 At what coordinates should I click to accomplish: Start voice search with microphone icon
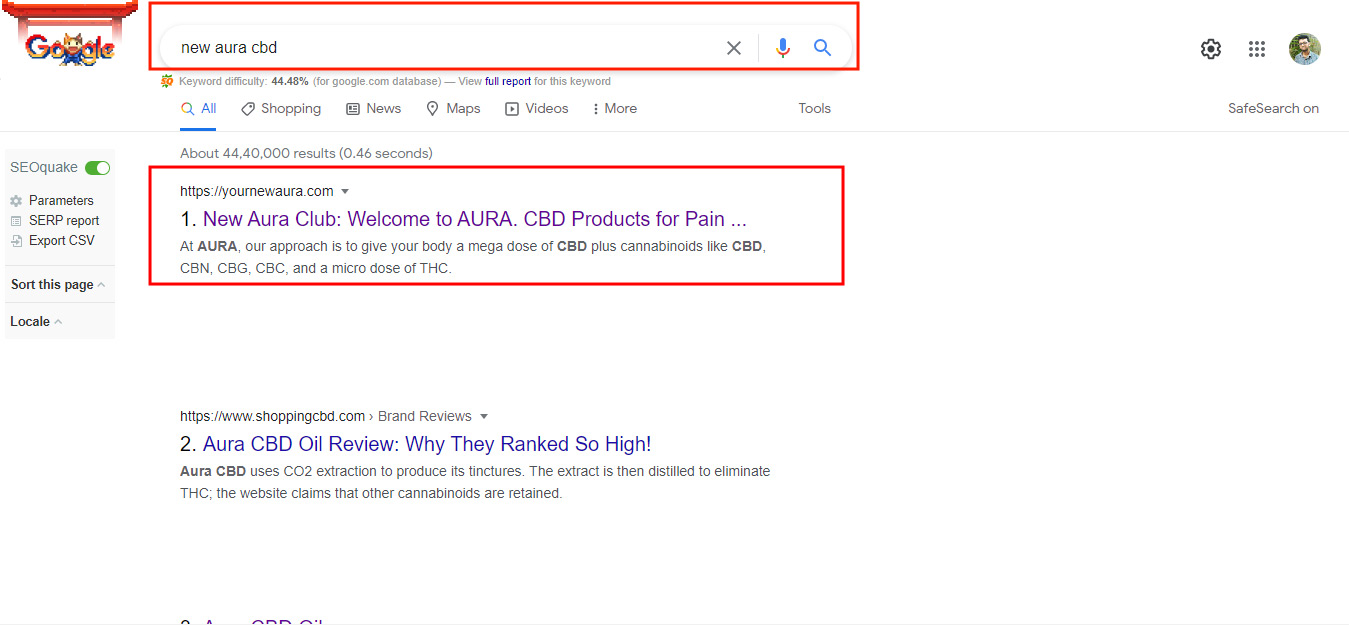783,48
